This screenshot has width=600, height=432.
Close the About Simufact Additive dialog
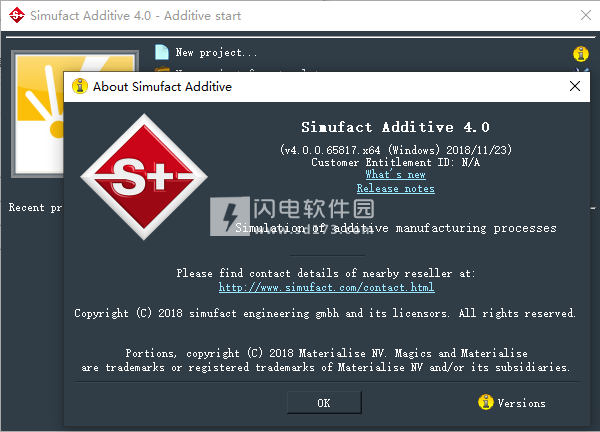point(575,86)
